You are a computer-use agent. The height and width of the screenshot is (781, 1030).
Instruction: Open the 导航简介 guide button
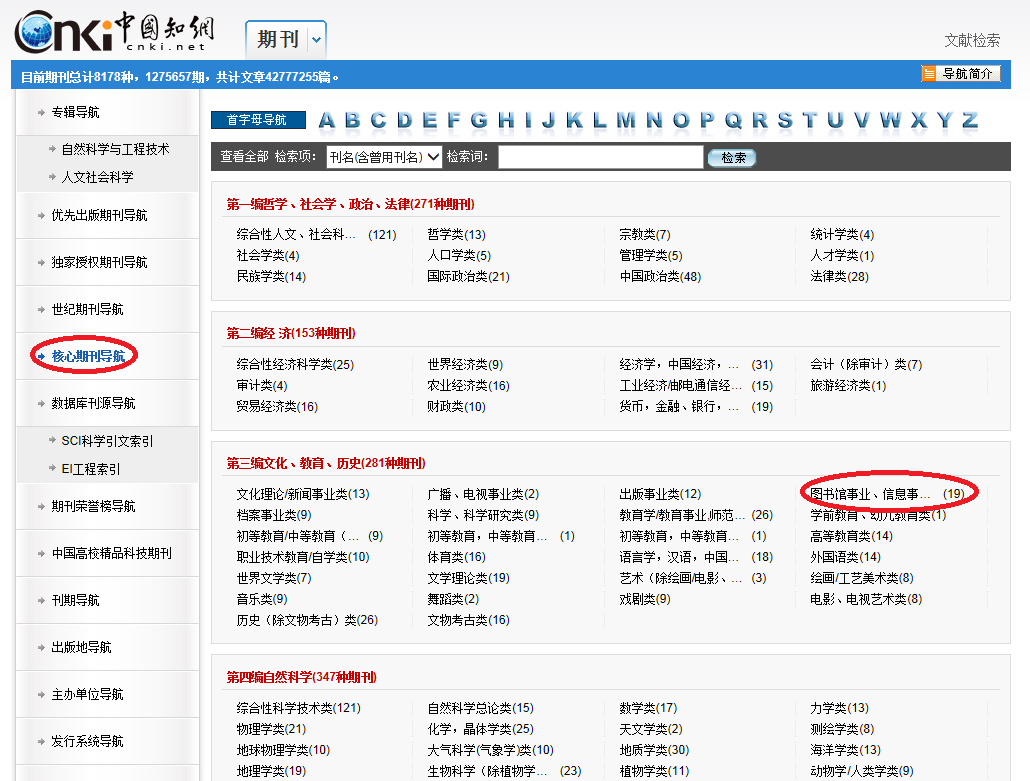click(961, 74)
